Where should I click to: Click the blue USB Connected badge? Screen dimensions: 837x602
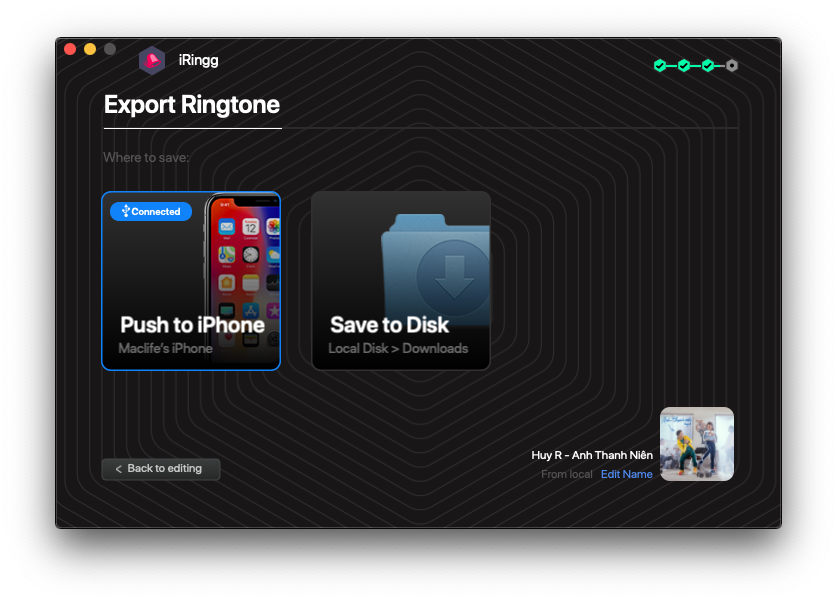[x=151, y=211]
